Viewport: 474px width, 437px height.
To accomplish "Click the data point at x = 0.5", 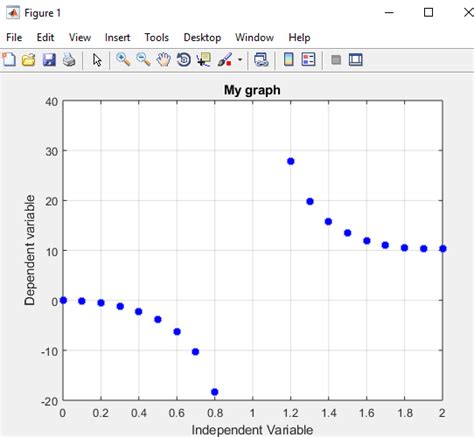I will pos(158,319).
